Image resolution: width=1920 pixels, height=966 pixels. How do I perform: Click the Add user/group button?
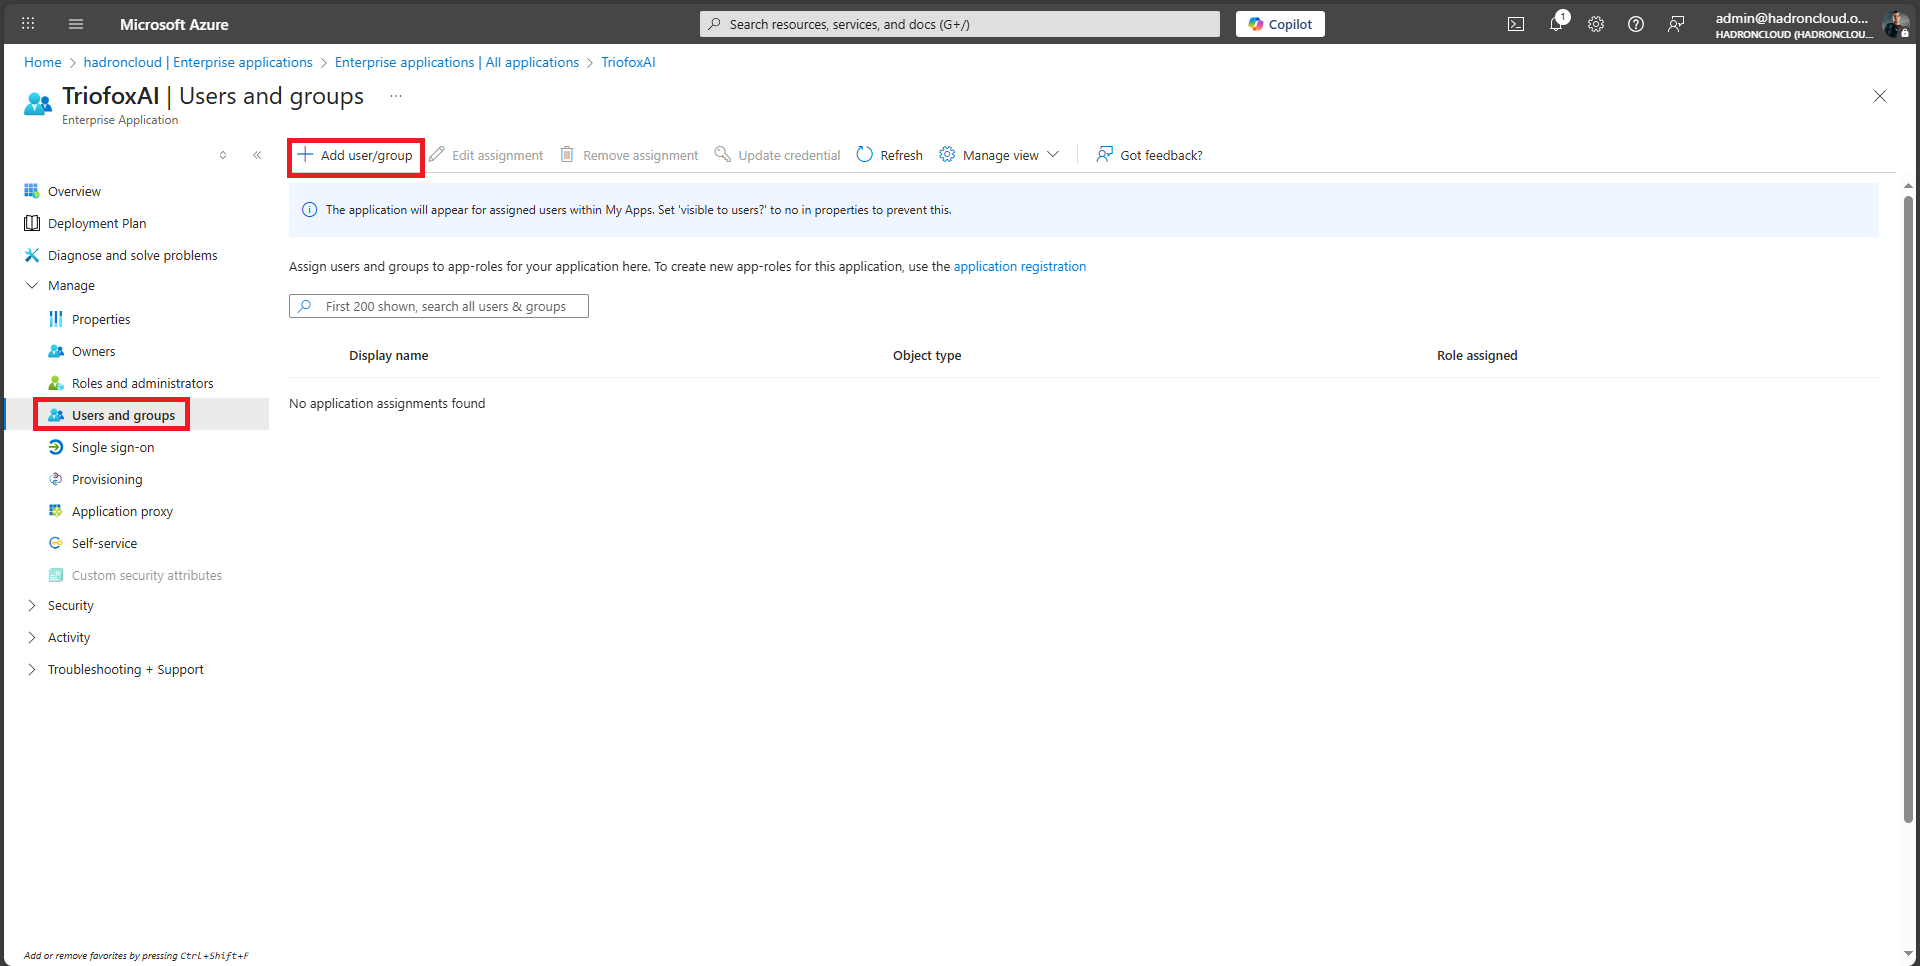pyautogui.click(x=356, y=155)
